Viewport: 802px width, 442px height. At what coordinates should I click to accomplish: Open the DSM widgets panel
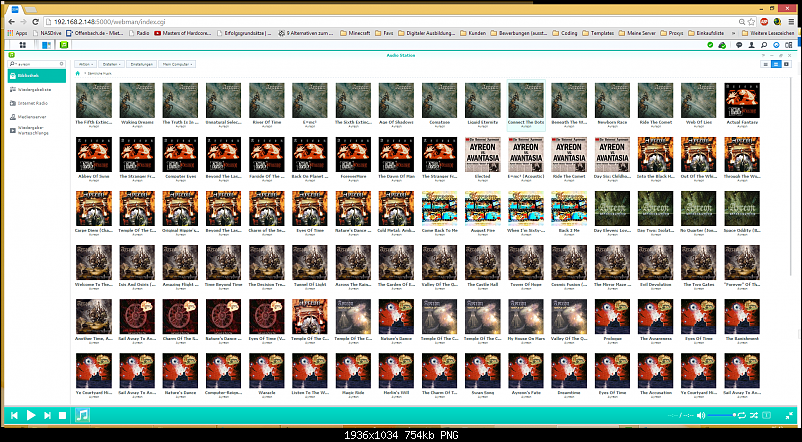[x=788, y=45]
